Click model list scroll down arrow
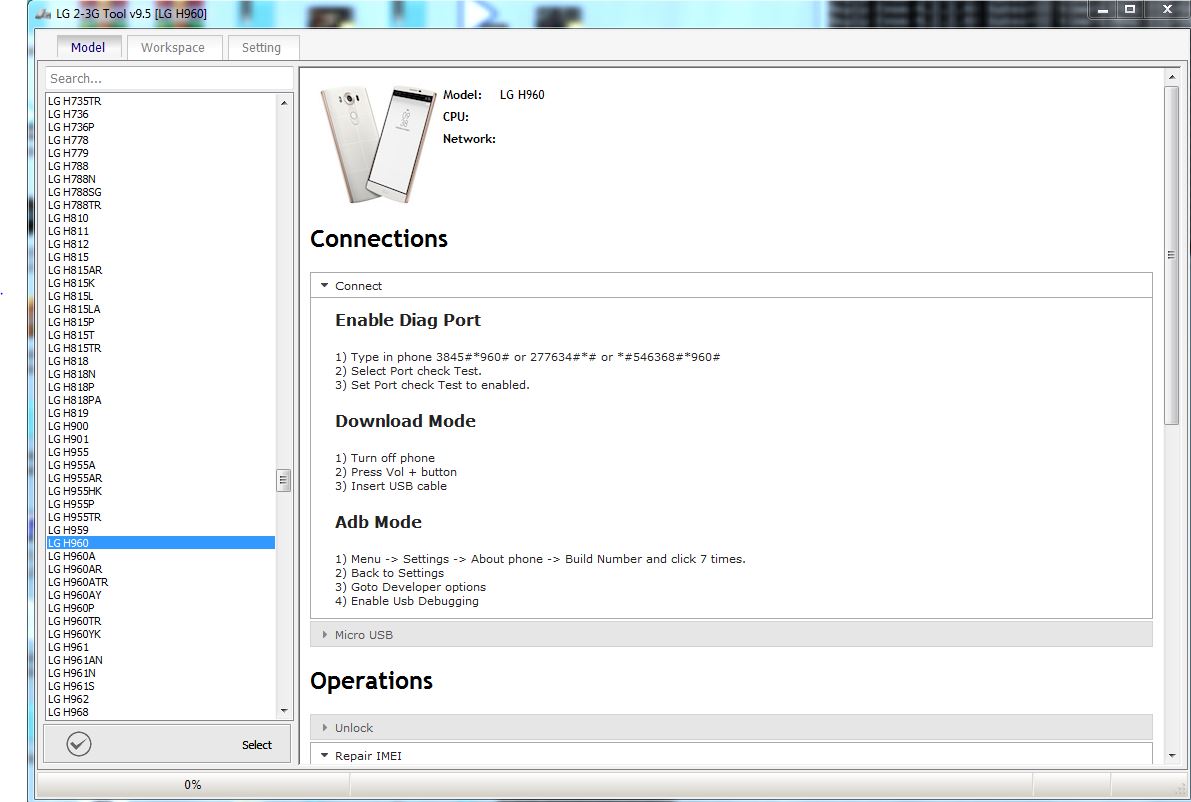This screenshot has width=1191, height=802. [284, 712]
